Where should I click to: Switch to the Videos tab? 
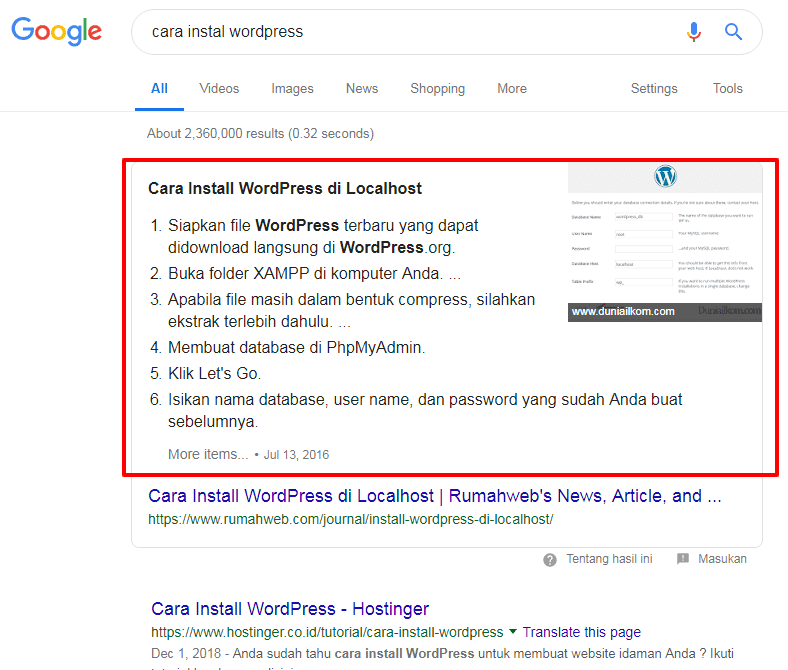click(219, 89)
